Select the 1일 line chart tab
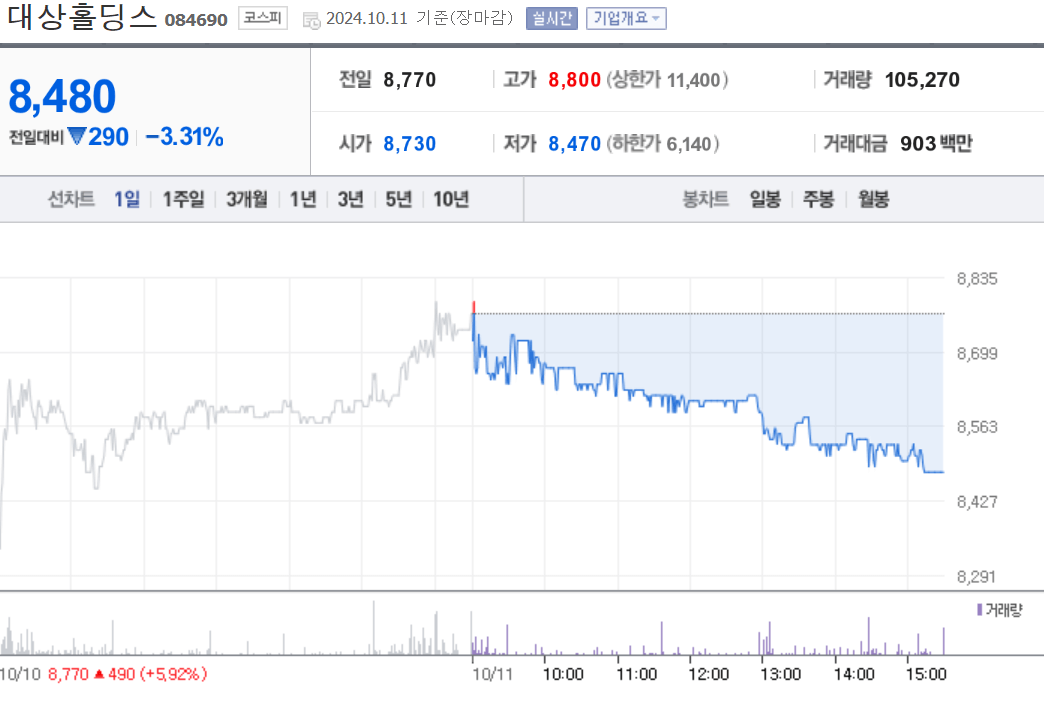Screen dimensions: 1044x710 [127, 199]
